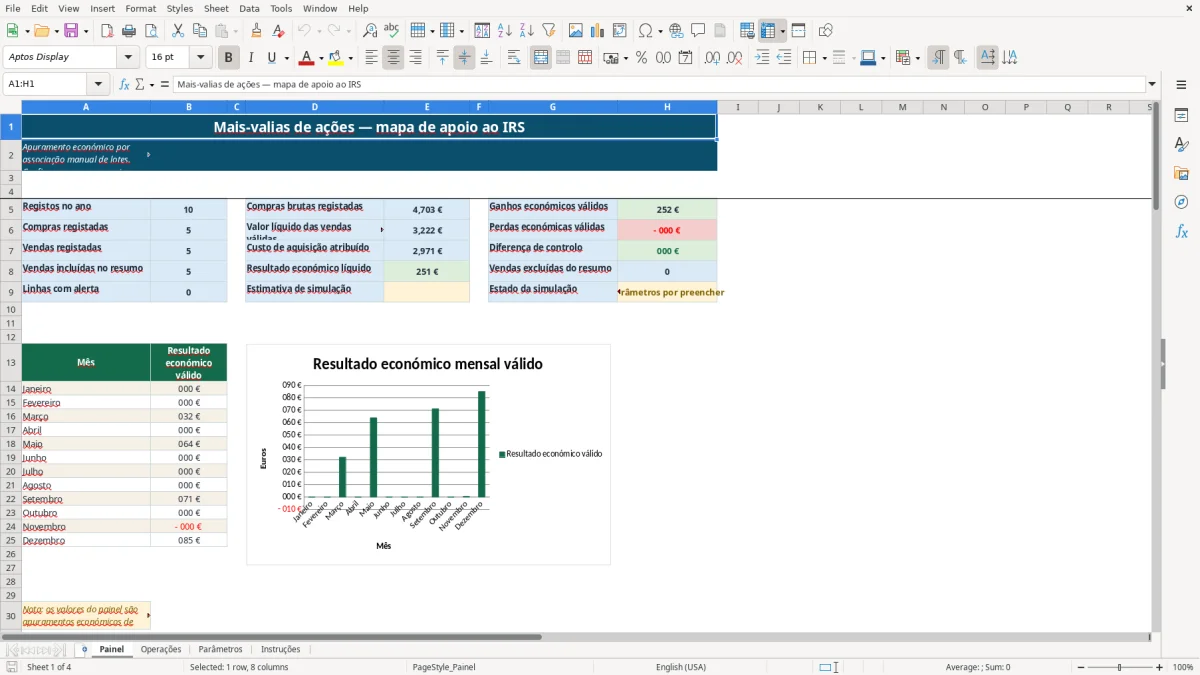Click the Print icon
The image size is (1200, 675).
point(129,31)
